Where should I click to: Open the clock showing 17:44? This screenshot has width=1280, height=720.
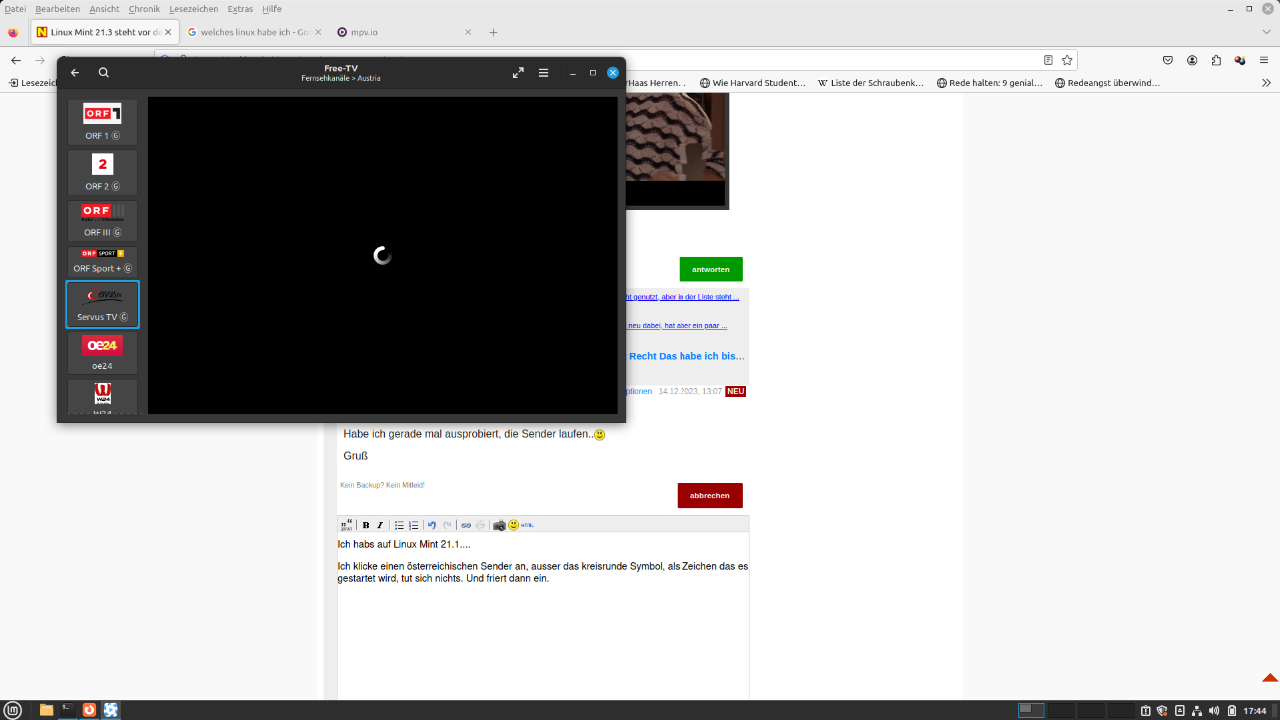tap(1255, 711)
